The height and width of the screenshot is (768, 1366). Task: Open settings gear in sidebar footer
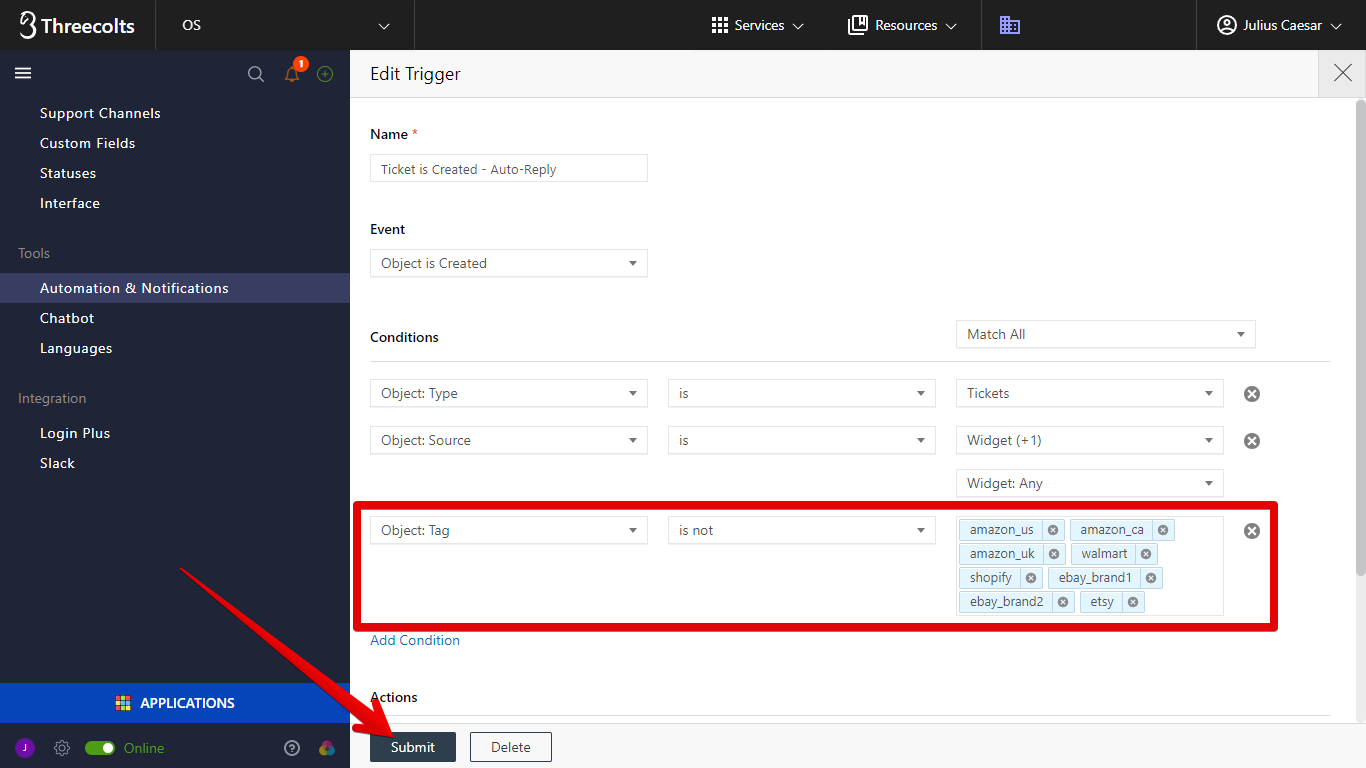(62, 748)
